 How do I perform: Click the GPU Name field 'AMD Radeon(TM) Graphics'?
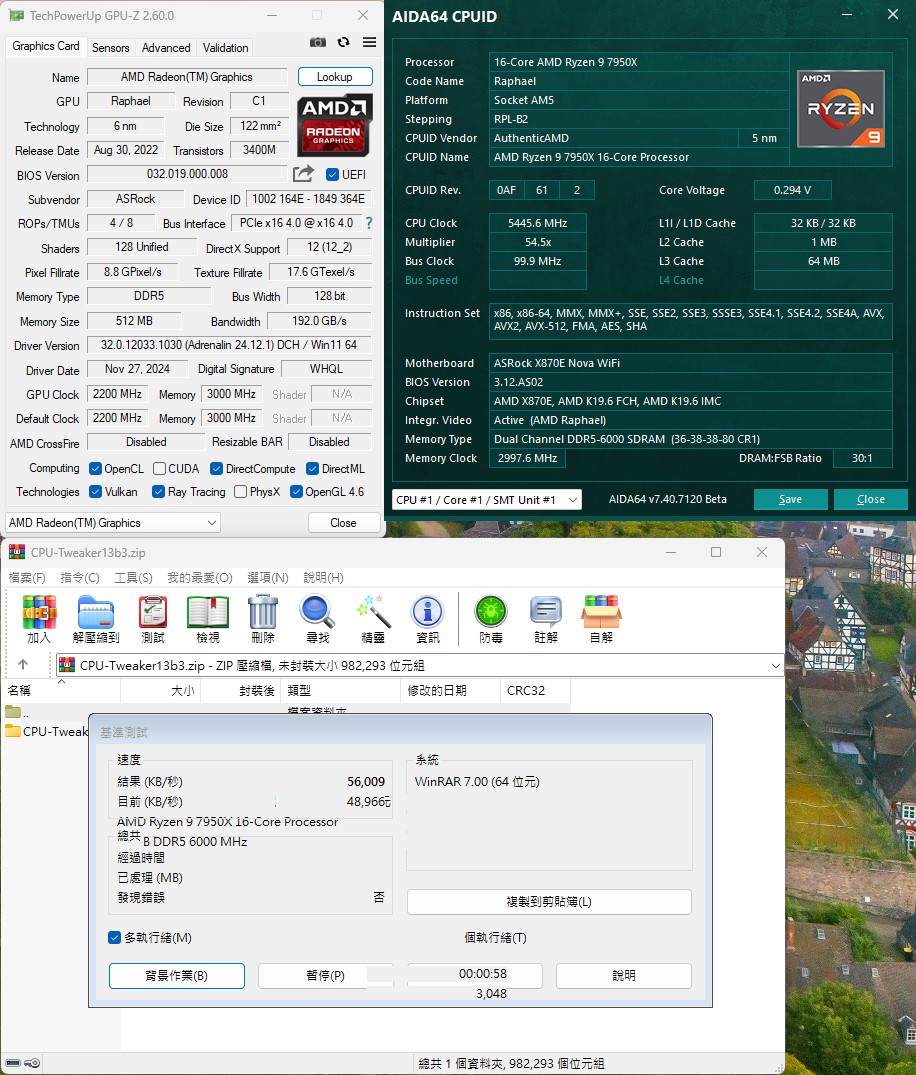(x=186, y=77)
